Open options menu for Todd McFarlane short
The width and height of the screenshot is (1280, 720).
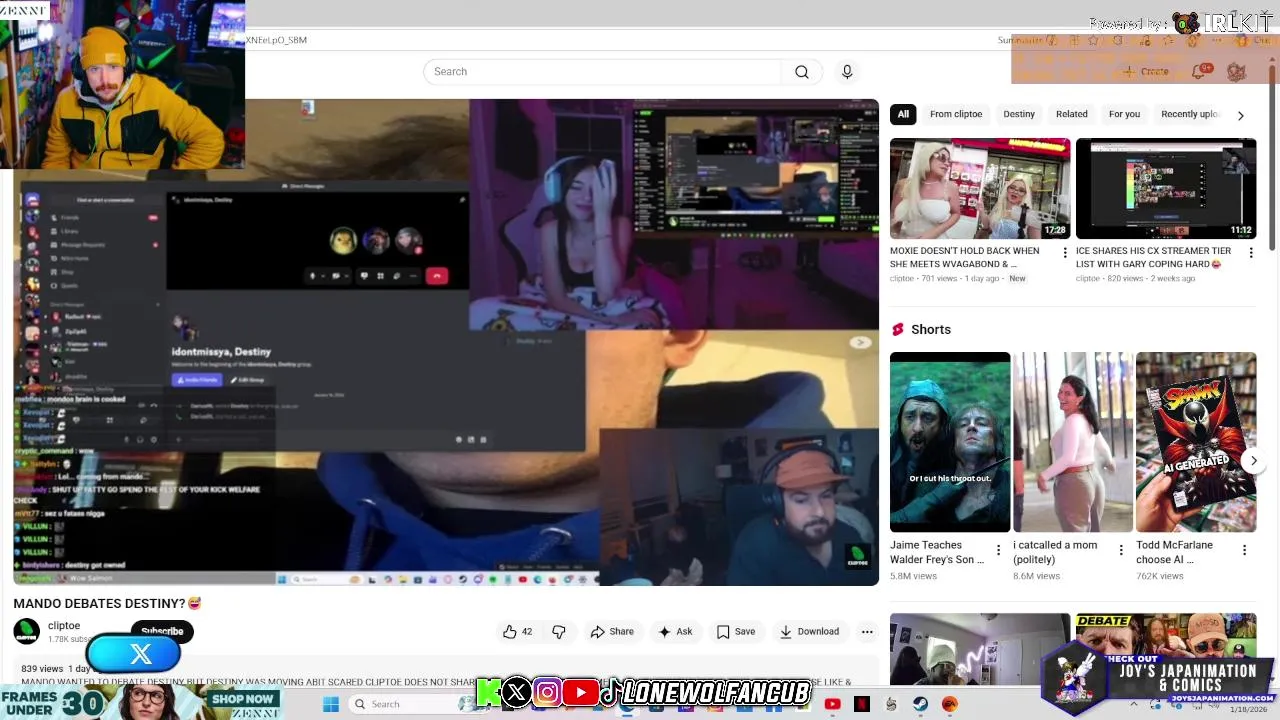pos(1244,551)
